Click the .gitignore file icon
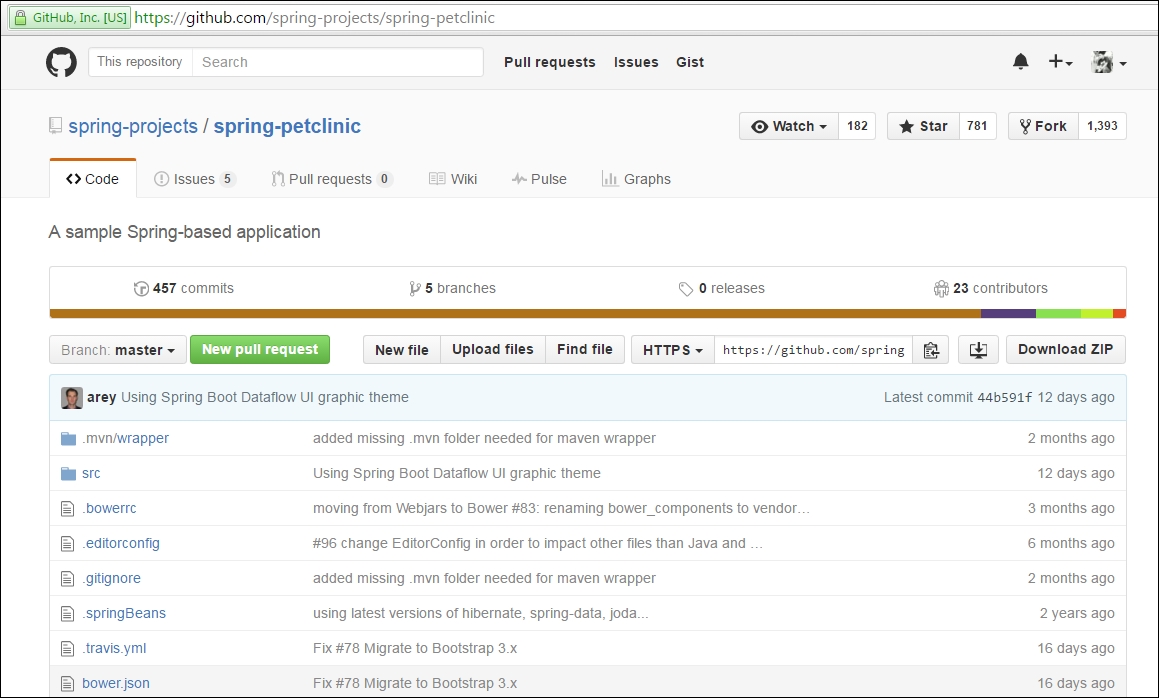1159x698 pixels. 67,578
